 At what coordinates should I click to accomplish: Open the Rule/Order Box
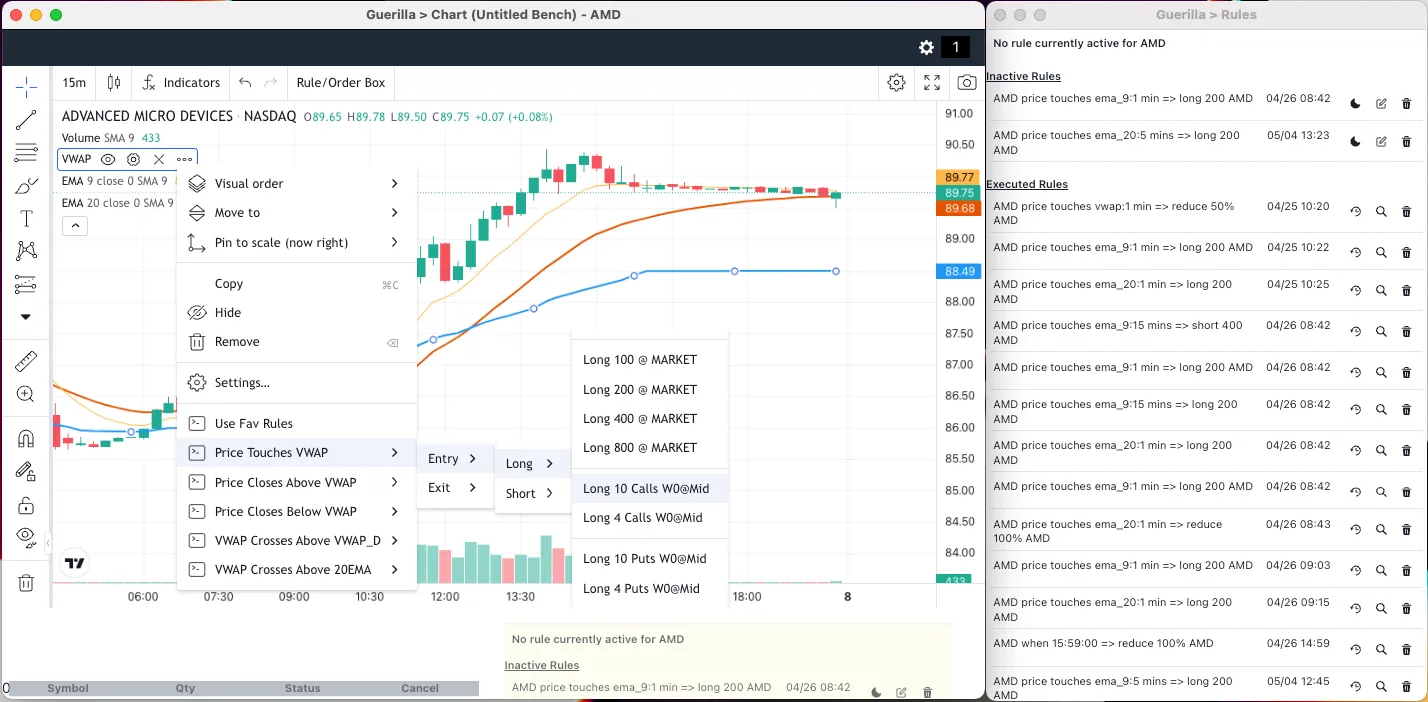341,83
